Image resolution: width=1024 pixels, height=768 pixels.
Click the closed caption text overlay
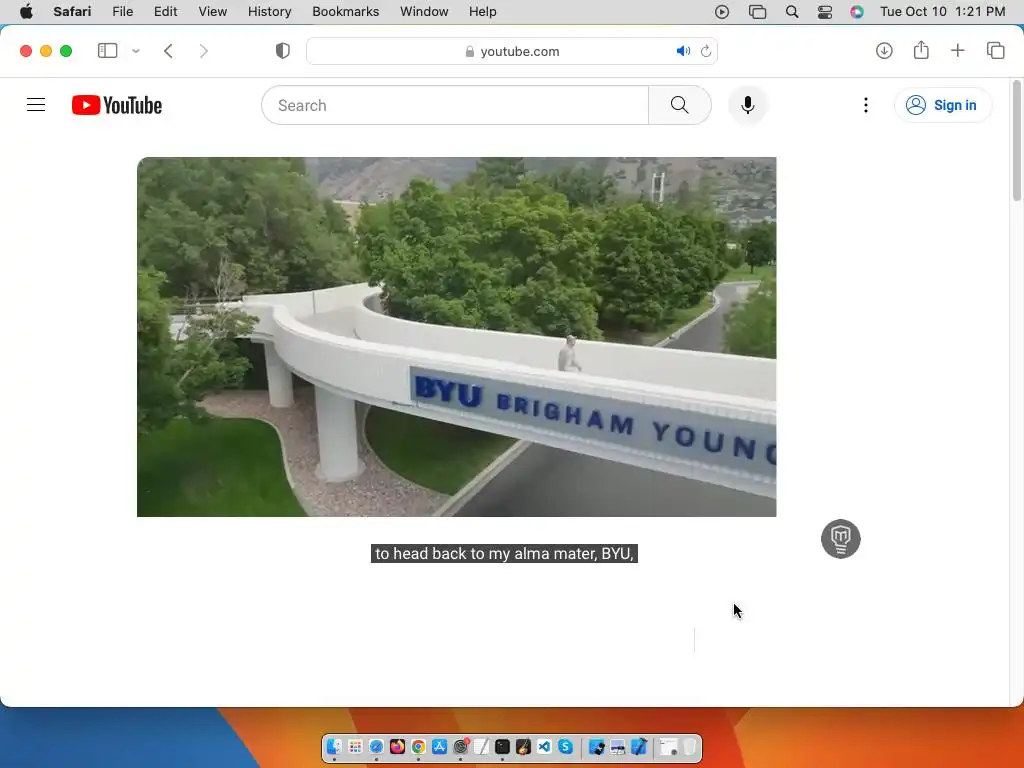[x=504, y=553]
